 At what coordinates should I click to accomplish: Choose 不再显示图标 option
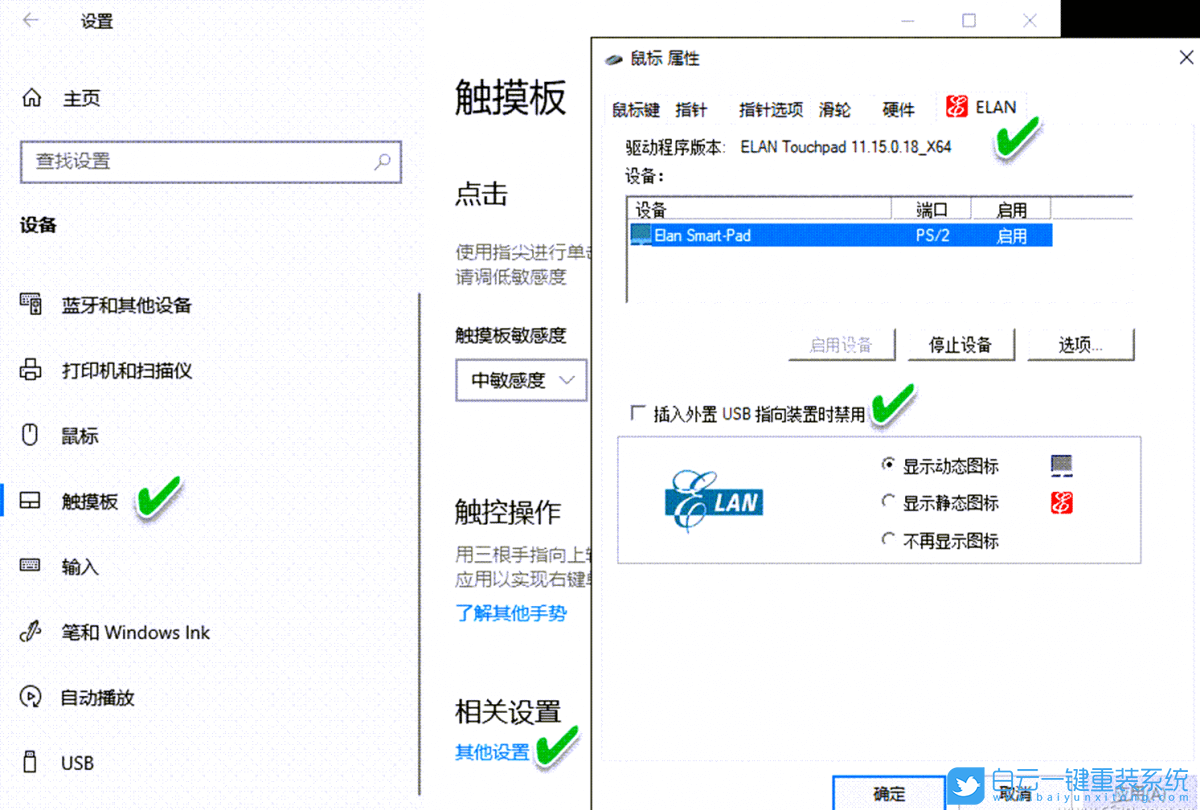pos(888,540)
